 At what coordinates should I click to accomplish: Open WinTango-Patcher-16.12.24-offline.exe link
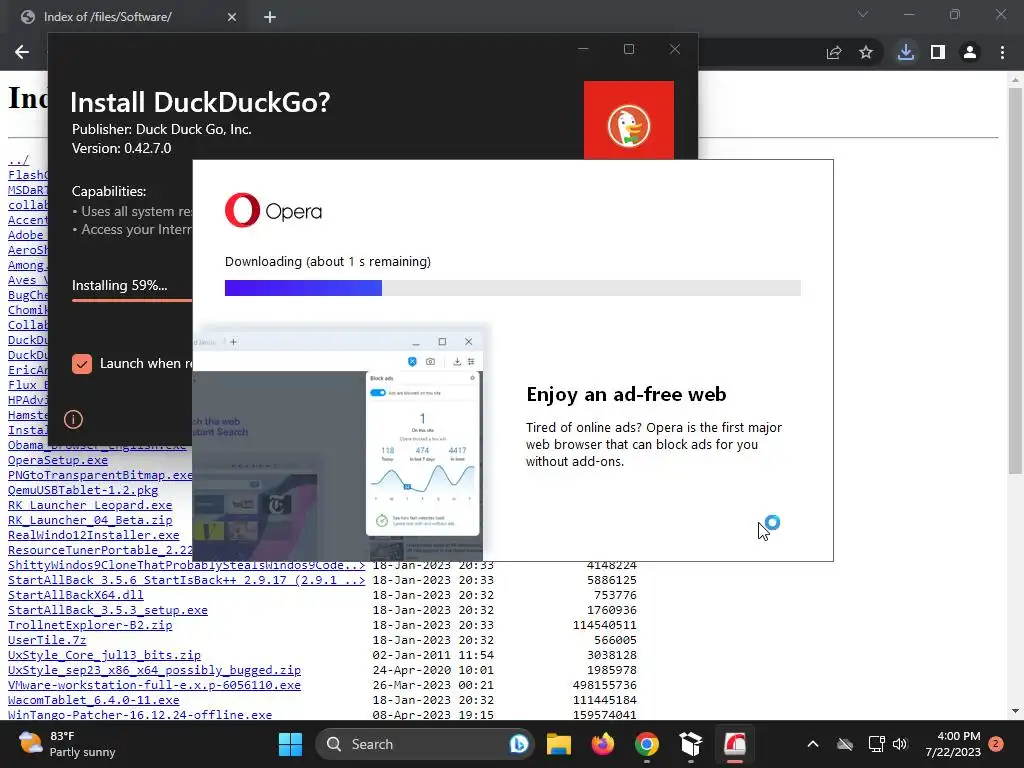point(140,714)
